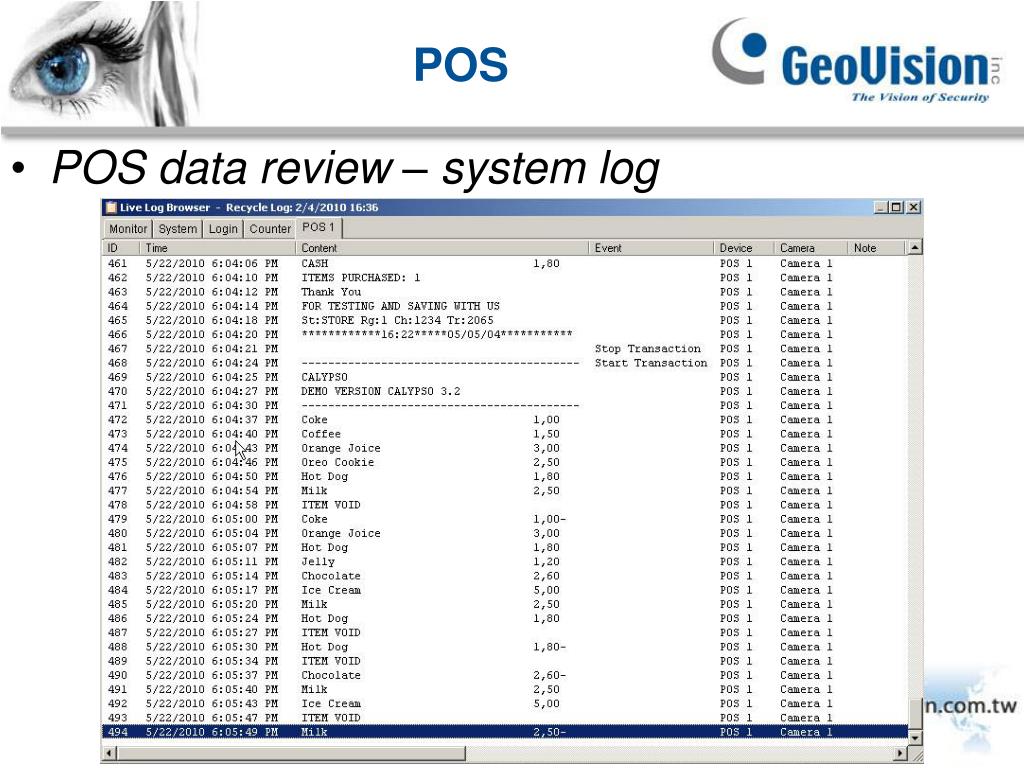This screenshot has height=768, width=1024.
Task: Open the System log tab
Action: pyautogui.click(x=178, y=229)
